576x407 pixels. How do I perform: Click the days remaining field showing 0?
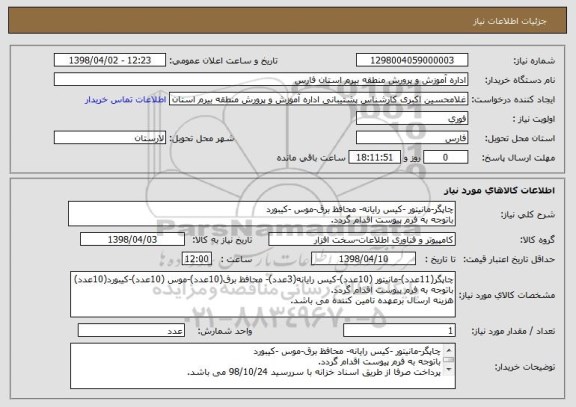pyautogui.click(x=446, y=157)
